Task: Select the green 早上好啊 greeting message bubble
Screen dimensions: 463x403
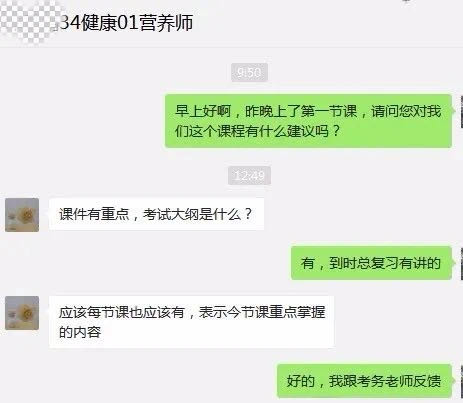Action: coord(308,121)
